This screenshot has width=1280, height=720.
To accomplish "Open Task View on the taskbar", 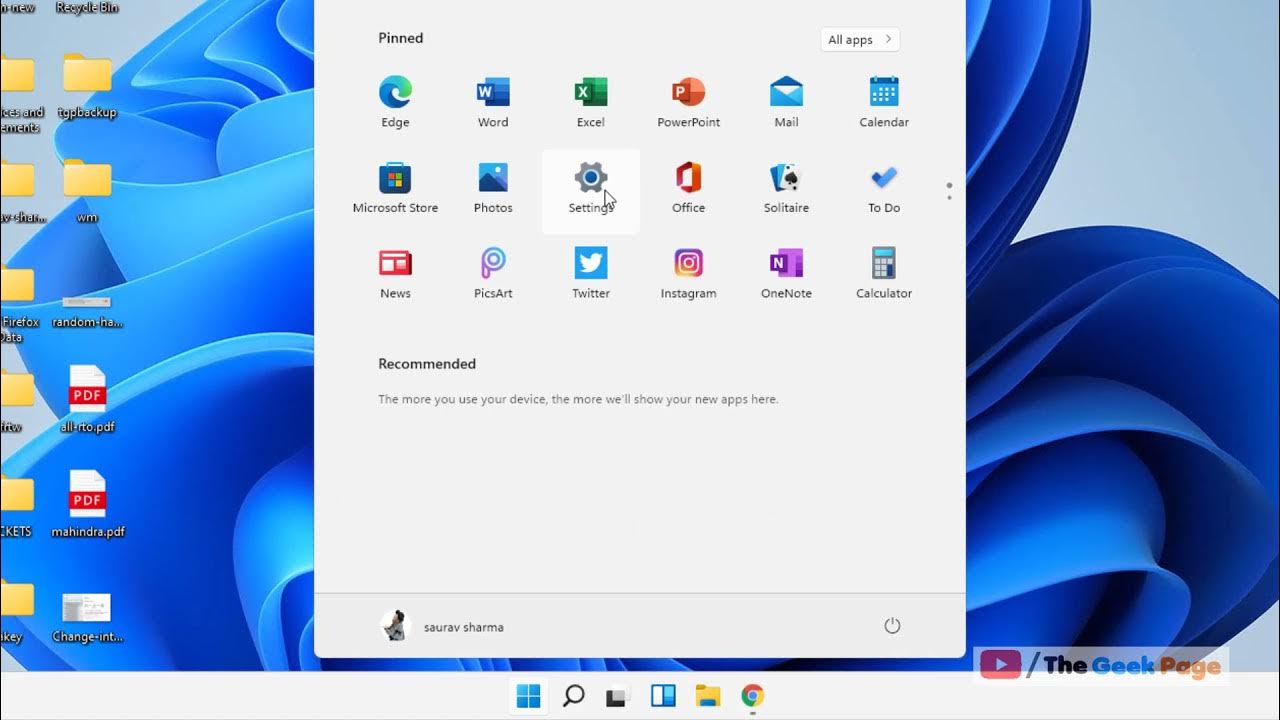I will pos(618,696).
